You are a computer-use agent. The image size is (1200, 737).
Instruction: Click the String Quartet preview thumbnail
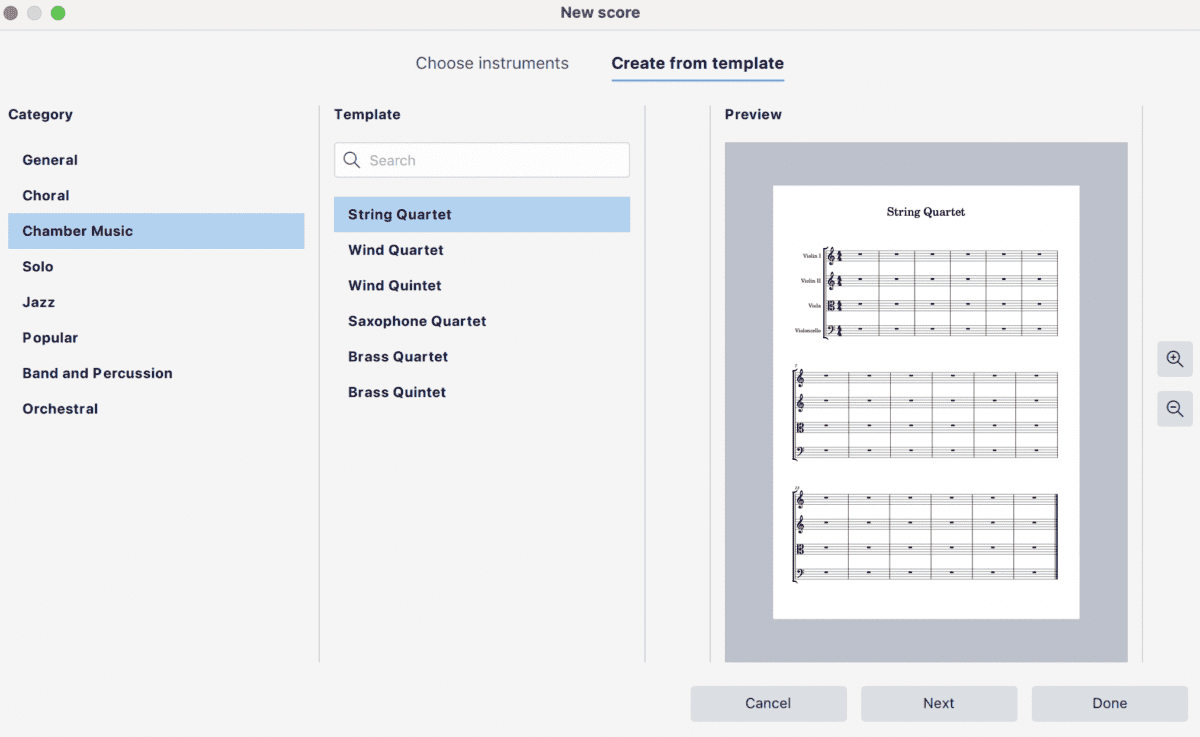click(x=925, y=400)
